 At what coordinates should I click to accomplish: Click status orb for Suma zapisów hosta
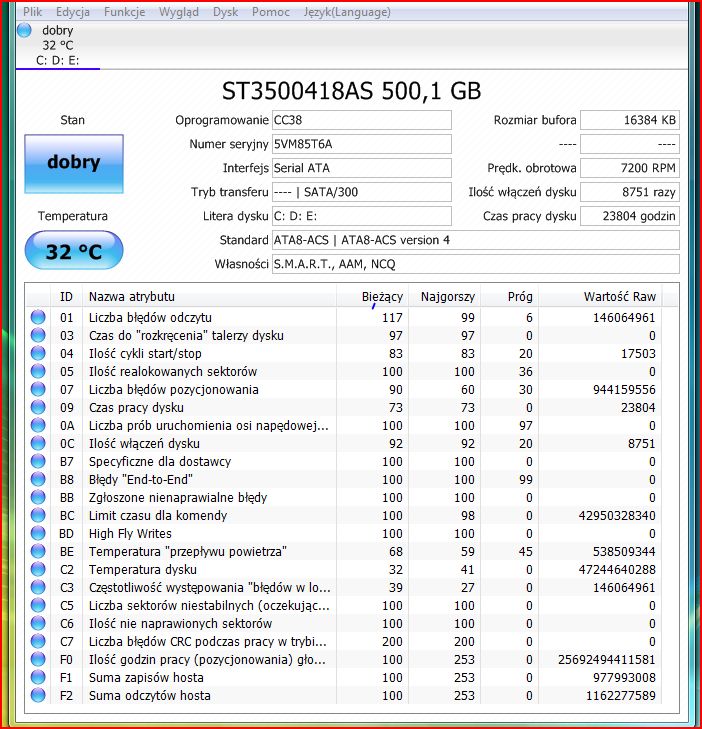click(x=38, y=677)
